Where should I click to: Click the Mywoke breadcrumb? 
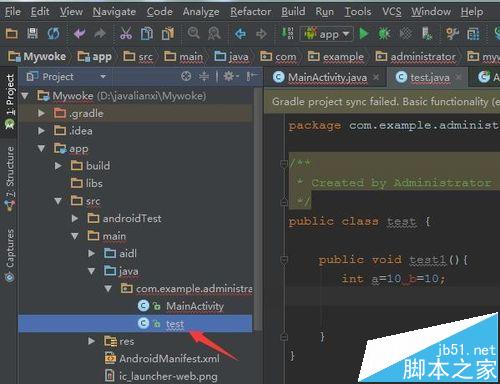click(37, 56)
